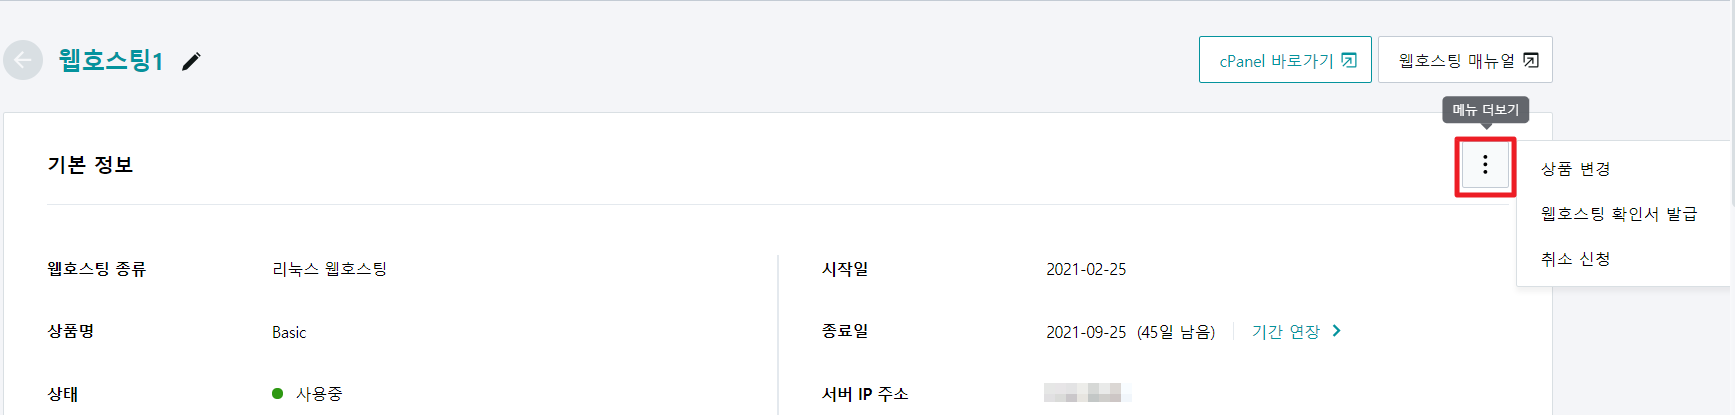The height and width of the screenshot is (415, 1735).
Task: Click the back arrow circle icon
Action: 23,60
